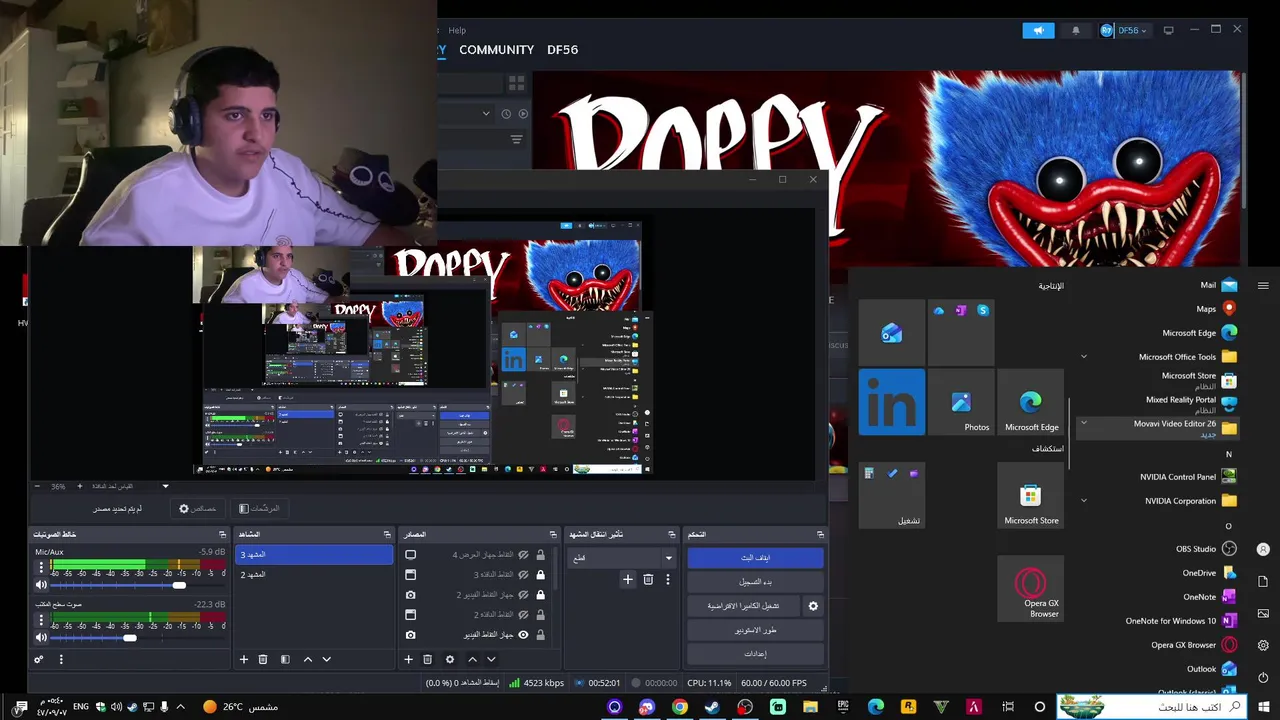The image size is (1280, 720).
Task: Open Start menu settings gear icon
Action: pyautogui.click(x=1263, y=645)
